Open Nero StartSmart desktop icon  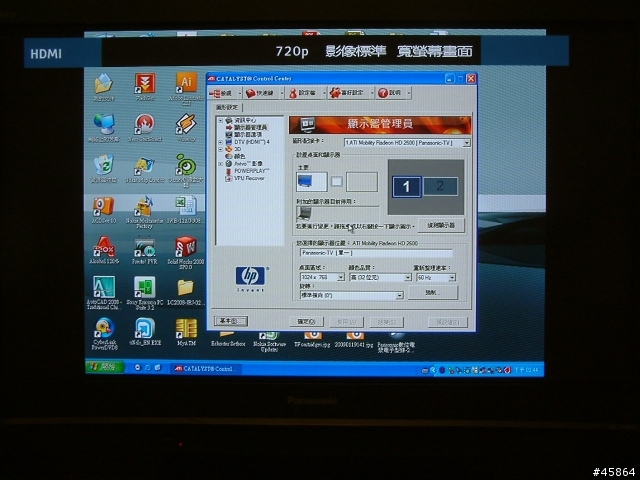pos(145,124)
